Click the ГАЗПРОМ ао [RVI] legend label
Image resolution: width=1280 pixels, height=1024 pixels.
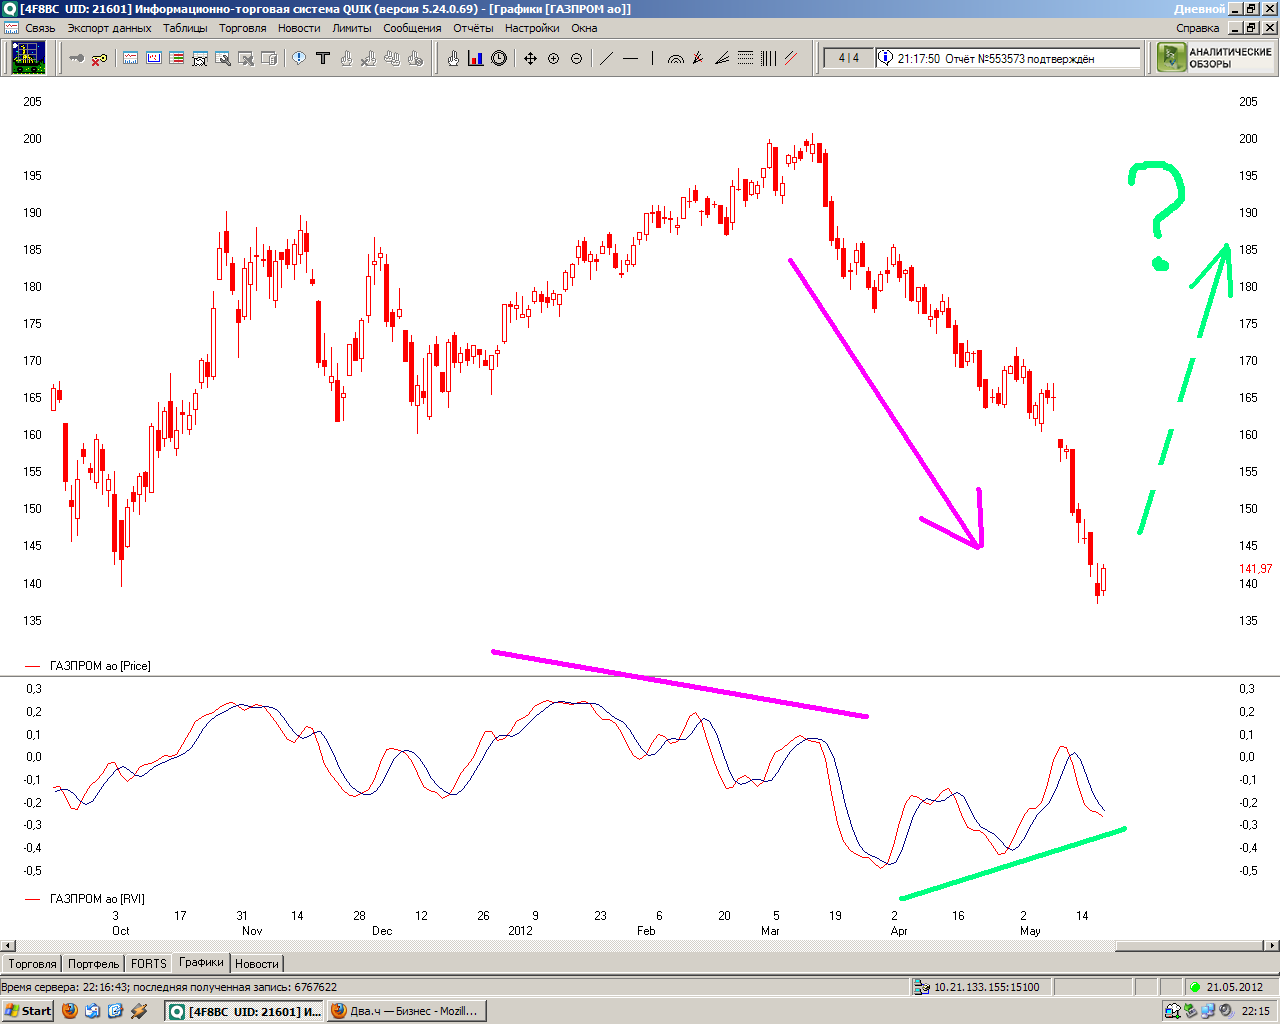click(x=97, y=899)
